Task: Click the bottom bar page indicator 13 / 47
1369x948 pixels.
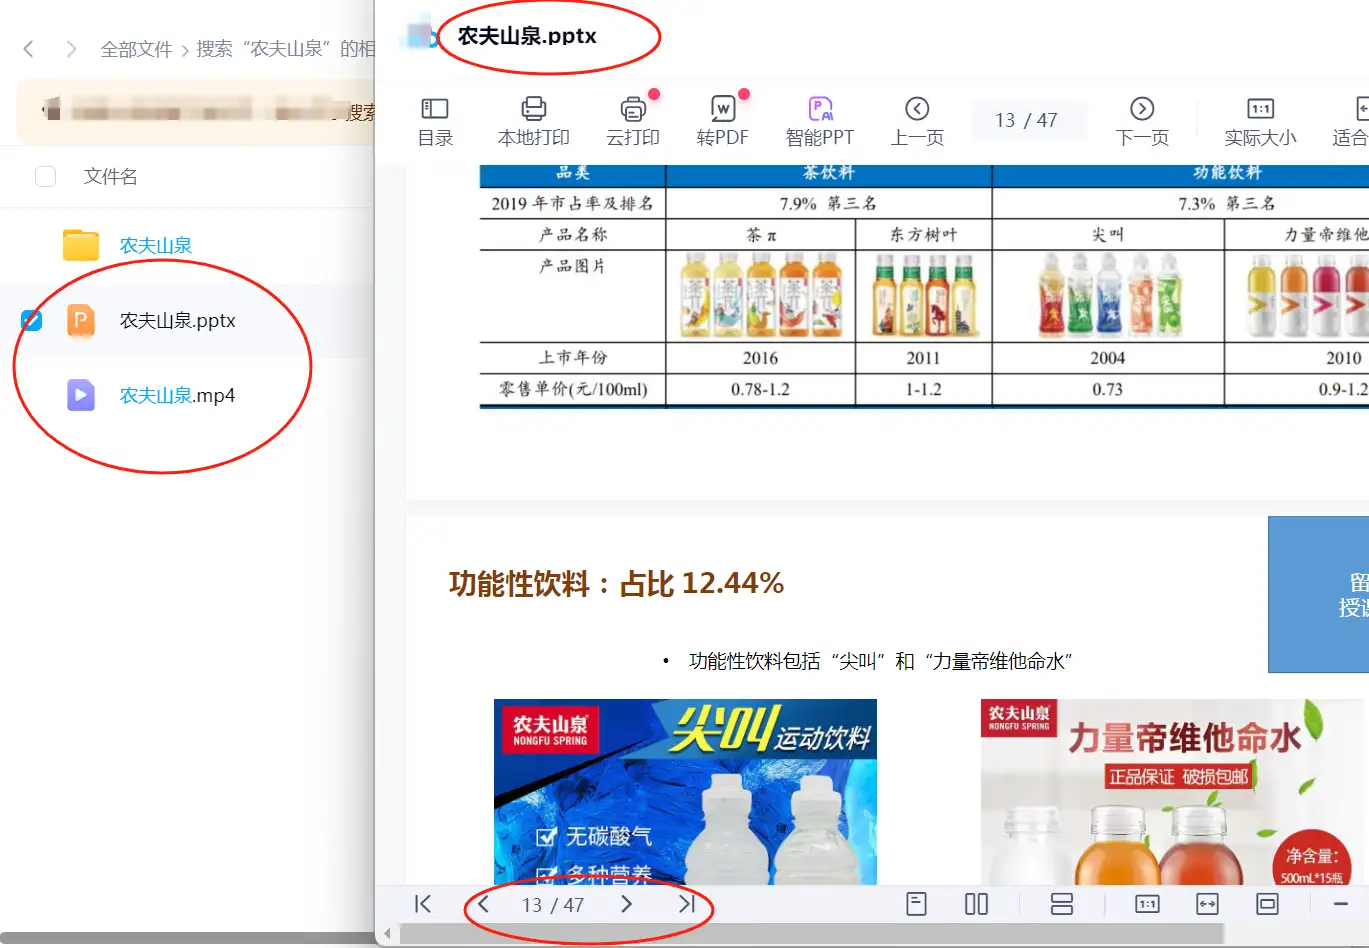Action: [553, 905]
